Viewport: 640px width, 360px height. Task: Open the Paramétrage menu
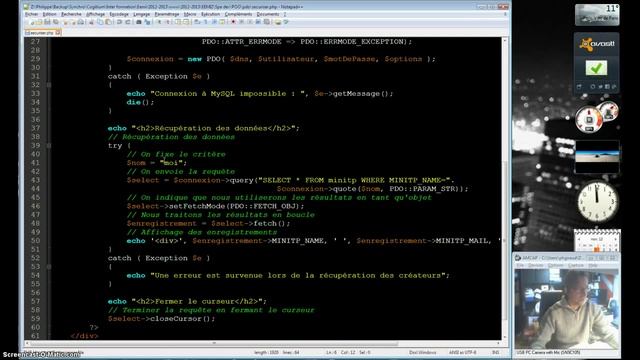(167, 14)
